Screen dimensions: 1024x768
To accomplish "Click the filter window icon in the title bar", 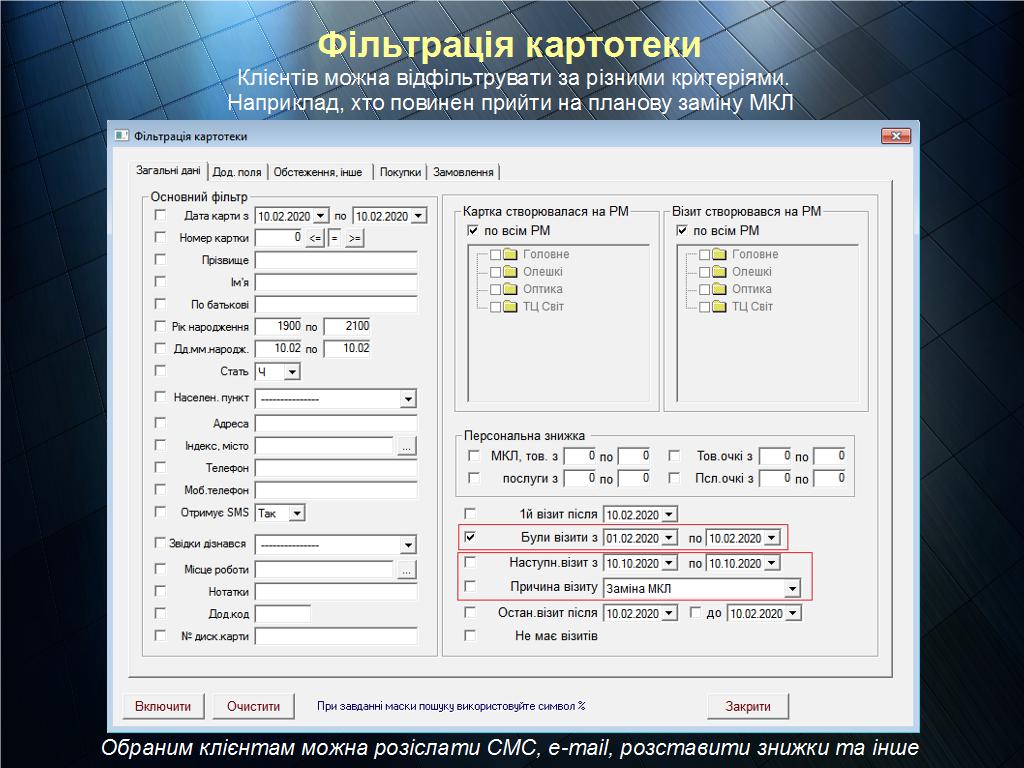I will (x=122, y=136).
